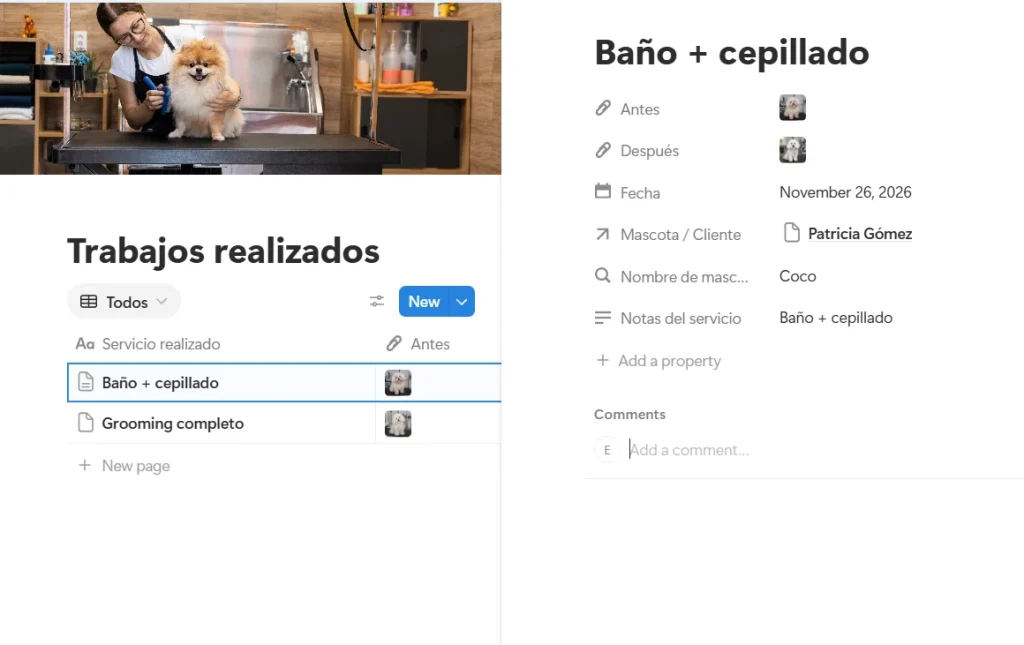
Task: Click the page icon next to Patricia Gómez
Action: [x=792, y=232]
